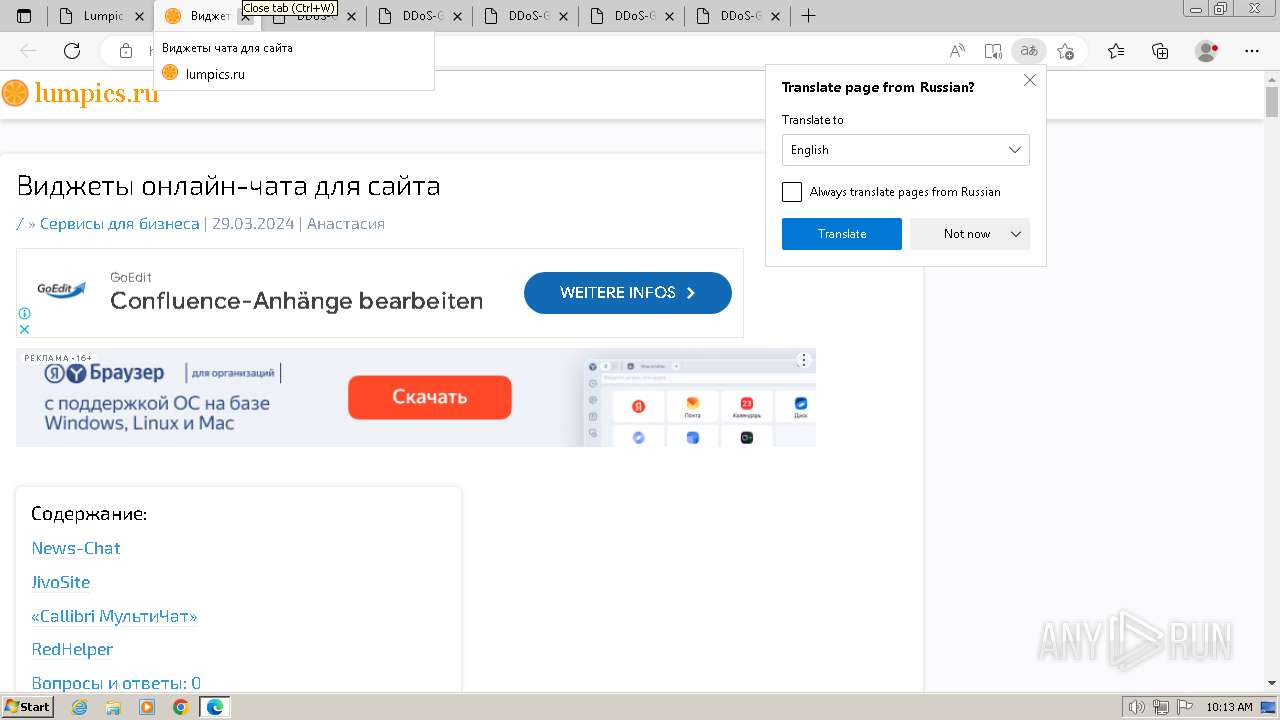Open Action Center flag icon
Image resolution: width=1280 pixels, height=720 pixels.
tap(1183, 707)
